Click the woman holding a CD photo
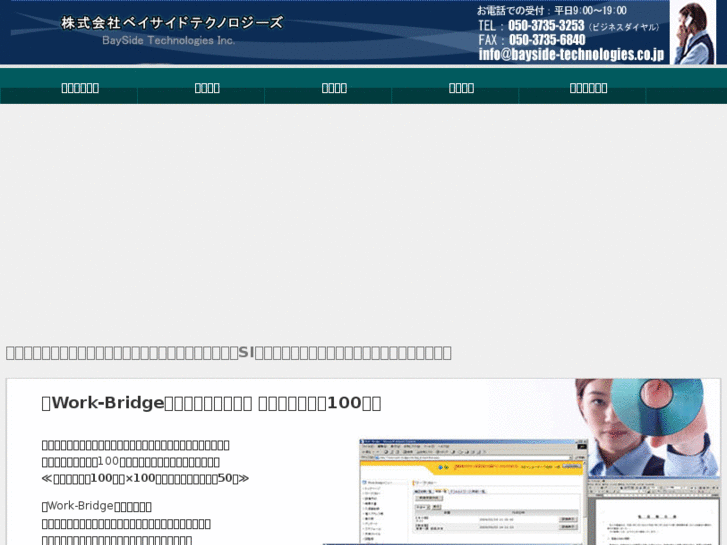This screenshot has height=545, width=727. pyautogui.click(x=648, y=427)
